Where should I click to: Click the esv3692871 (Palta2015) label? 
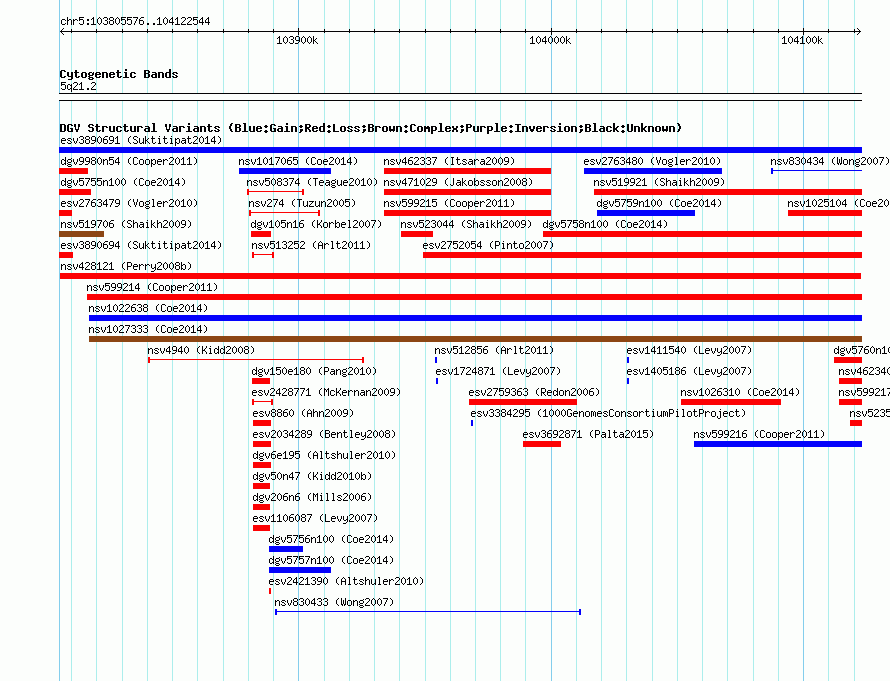[x=588, y=434]
